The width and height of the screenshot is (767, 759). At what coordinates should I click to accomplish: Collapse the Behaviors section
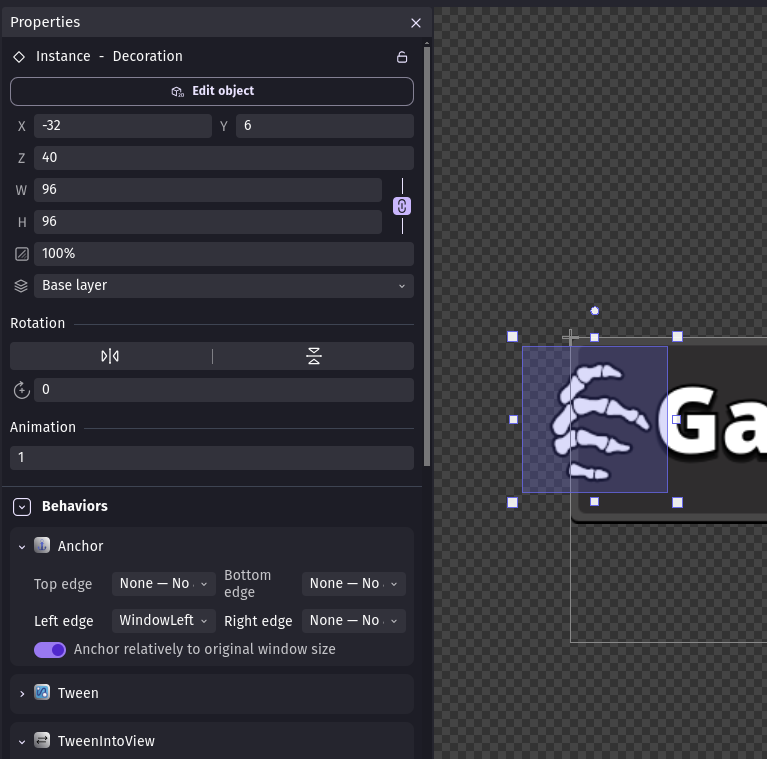point(22,507)
